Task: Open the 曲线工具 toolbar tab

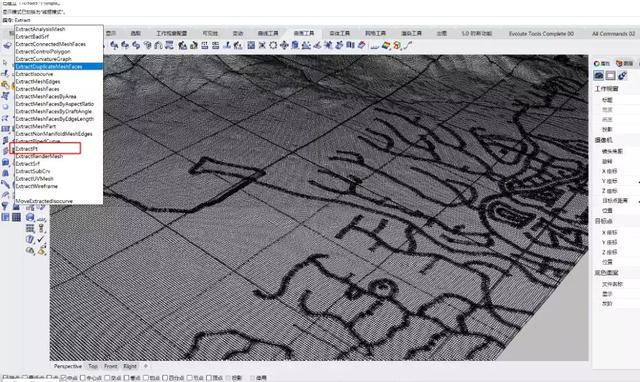Action: pyautogui.click(x=268, y=33)
